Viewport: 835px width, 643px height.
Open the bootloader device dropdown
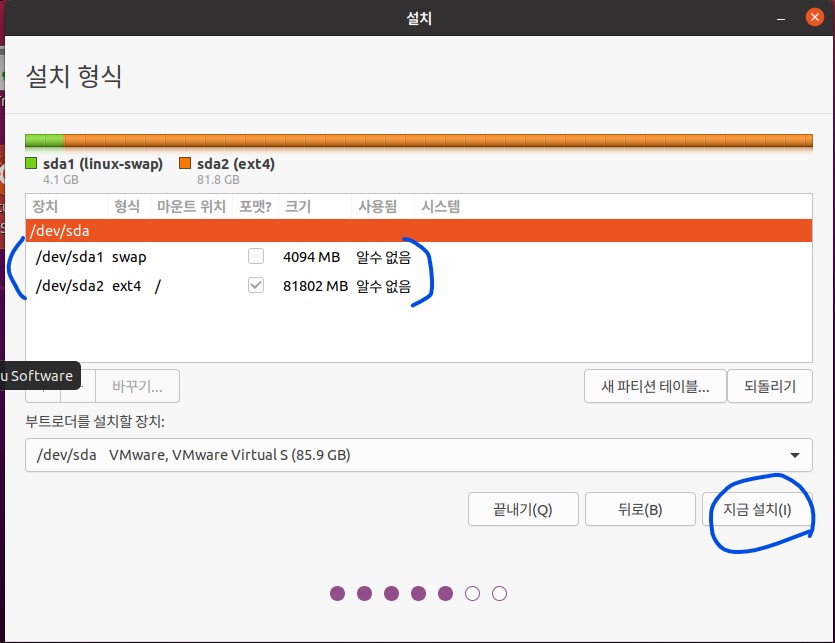tap(419, 455)
